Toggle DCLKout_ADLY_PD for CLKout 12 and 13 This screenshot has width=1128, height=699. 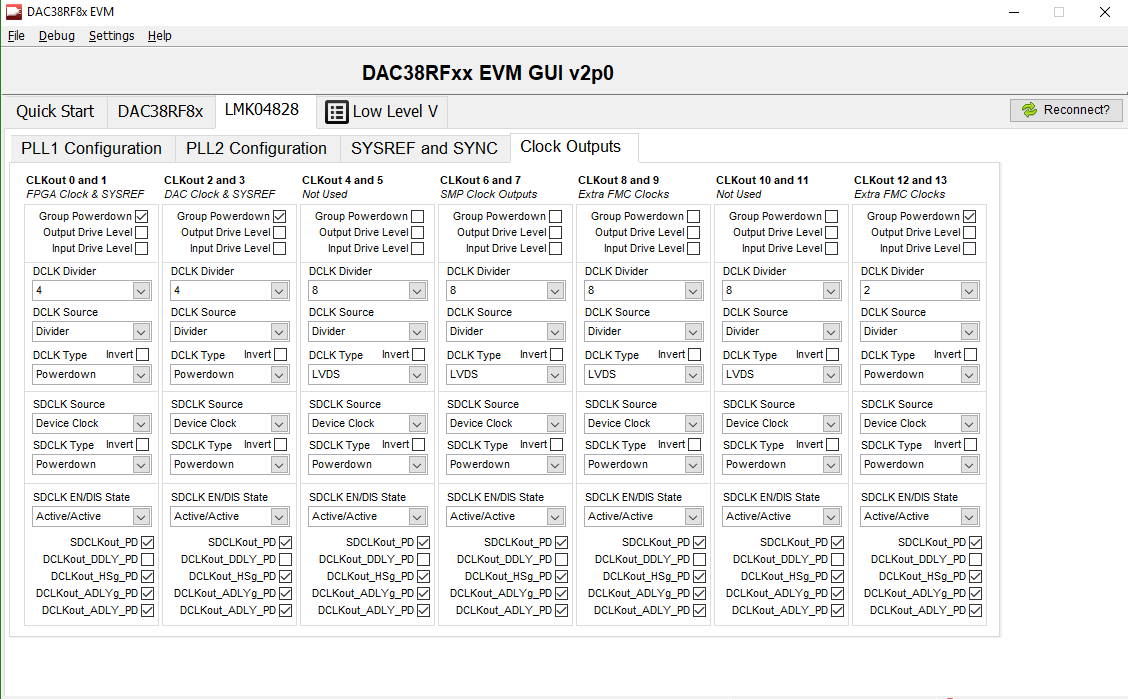pos(975,610)
